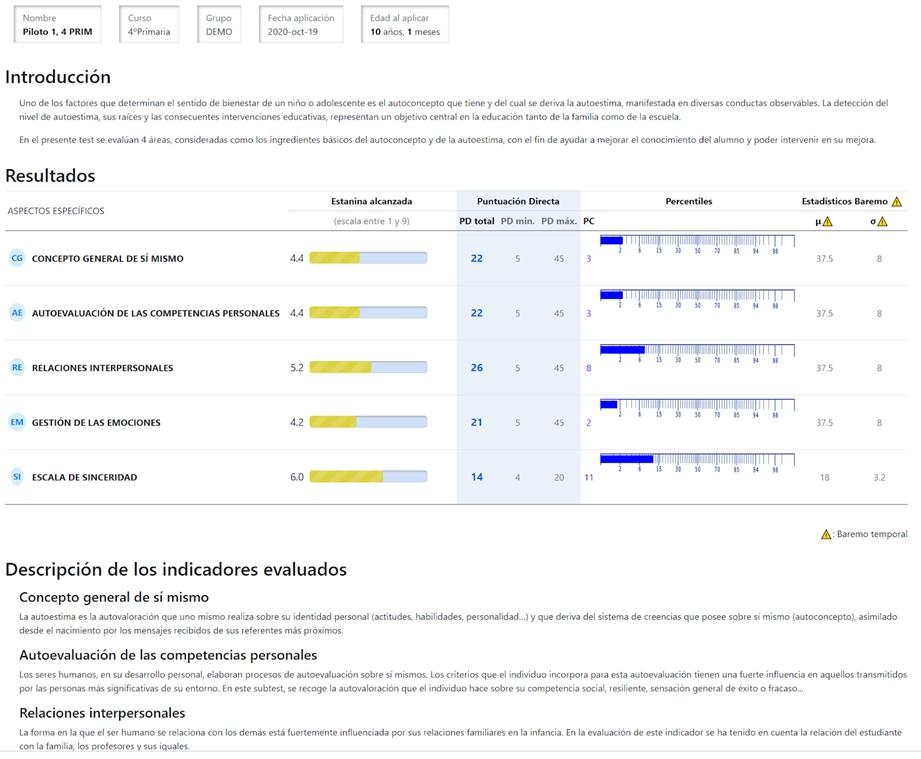Click the RE icon for Relaciones Interpersonales
This screenshot has width=921, height=759.
16,368
